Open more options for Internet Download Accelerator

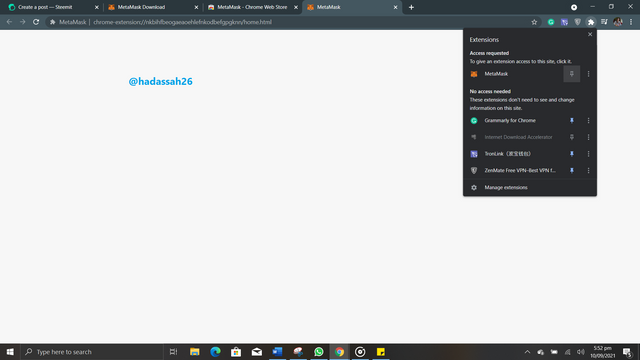click(588, 137)
